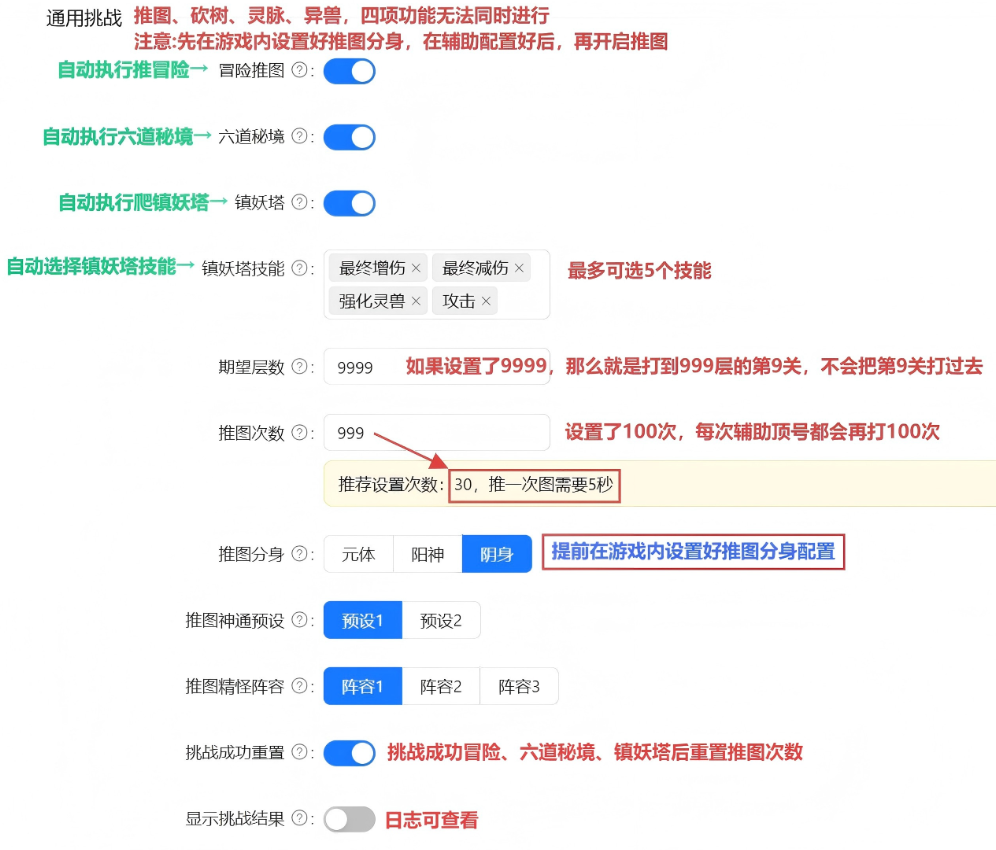Click help icon next to 镇妖塔技能
The image size is (996, 850).
pyautogui.click(x=298, y=268)
